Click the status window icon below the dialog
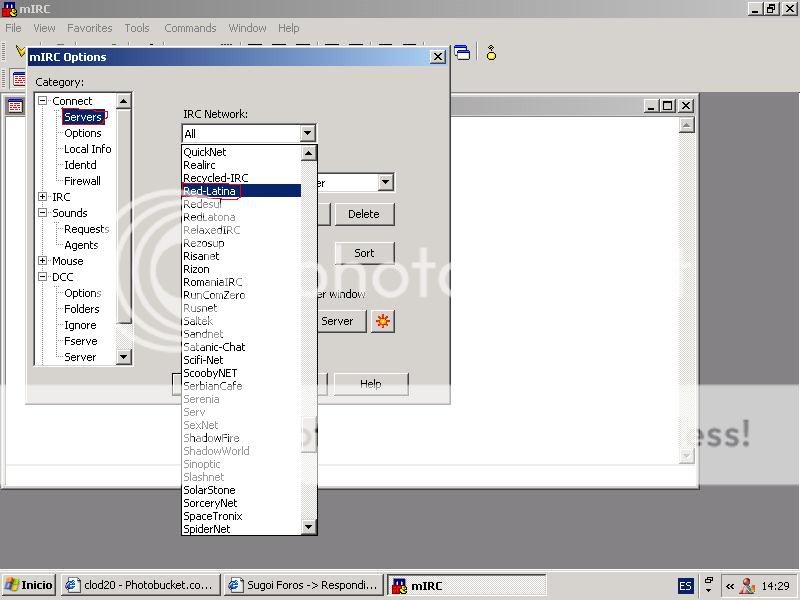The width and height of the screenshot is (800, 600). tap(16, 106)
